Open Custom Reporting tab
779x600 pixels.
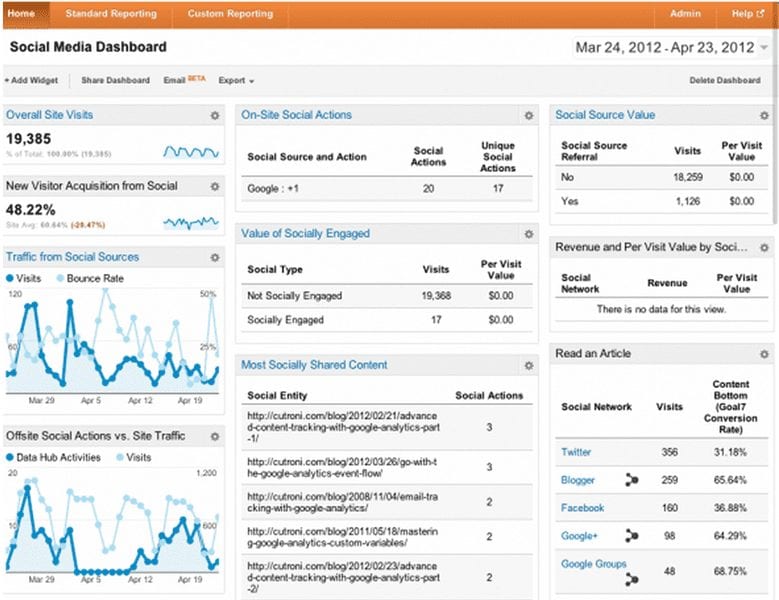pos(230,14)
